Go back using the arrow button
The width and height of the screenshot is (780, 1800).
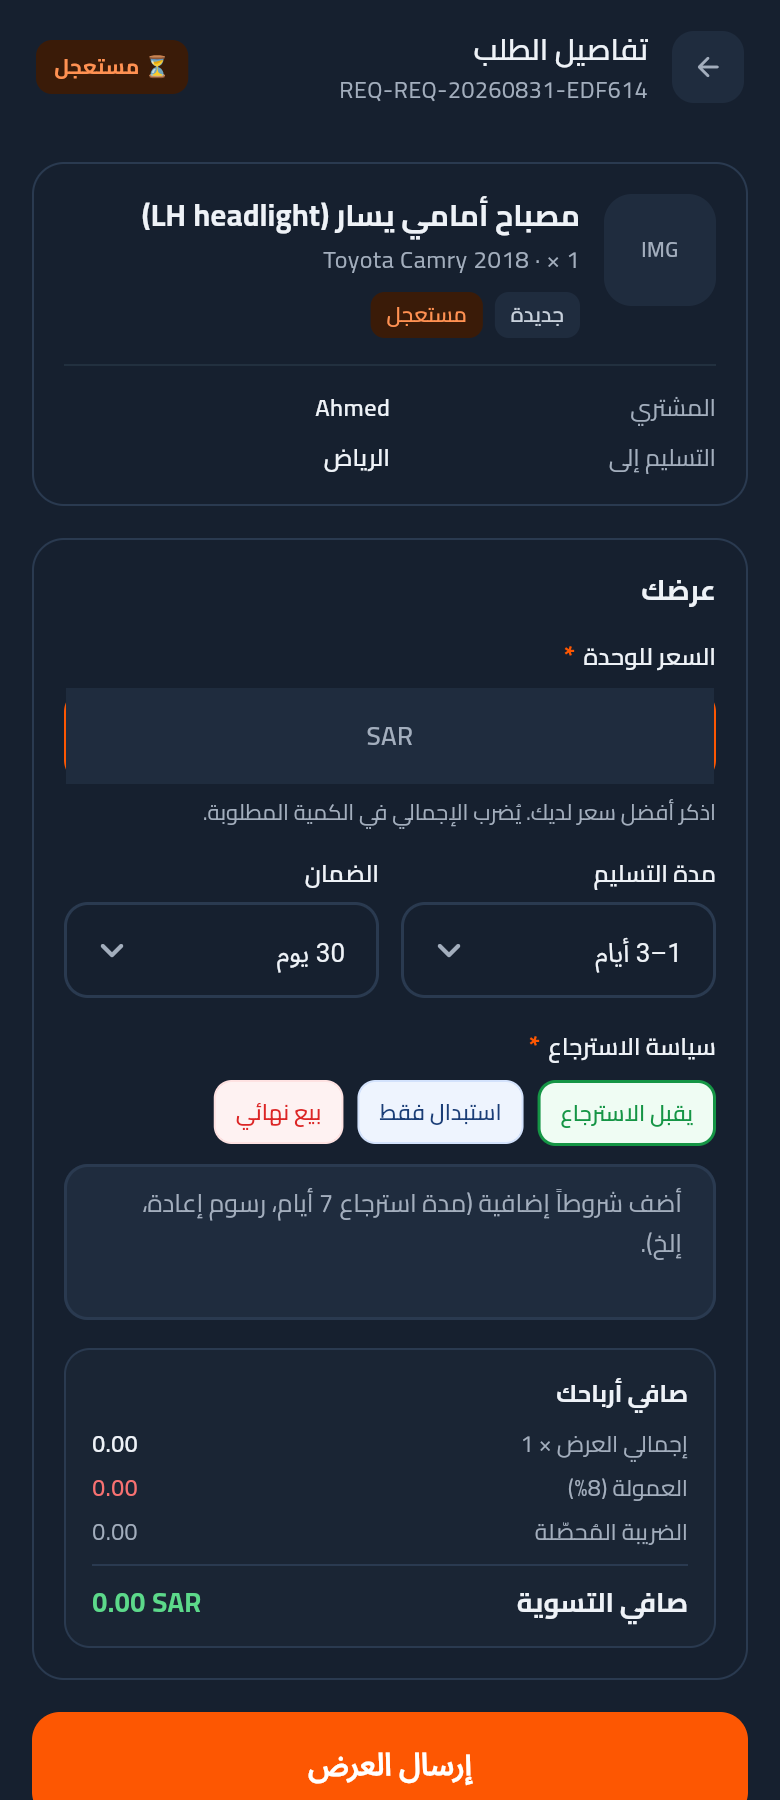708,67
